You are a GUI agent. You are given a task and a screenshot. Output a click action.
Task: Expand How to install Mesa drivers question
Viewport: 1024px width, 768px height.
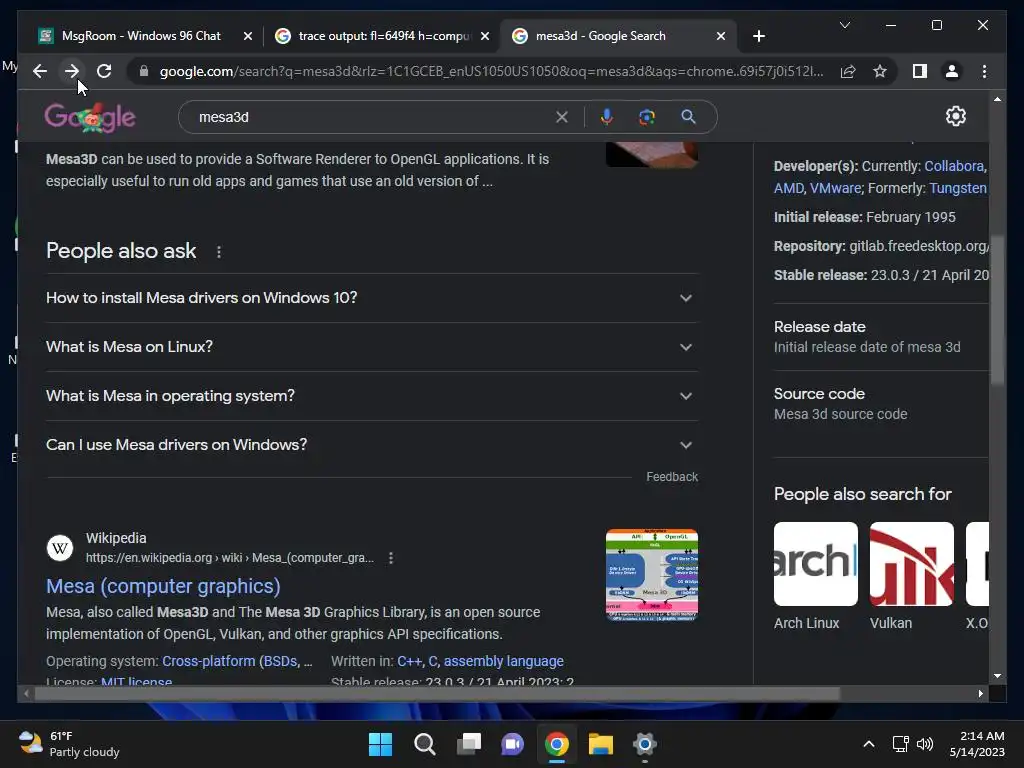(372, 298)
